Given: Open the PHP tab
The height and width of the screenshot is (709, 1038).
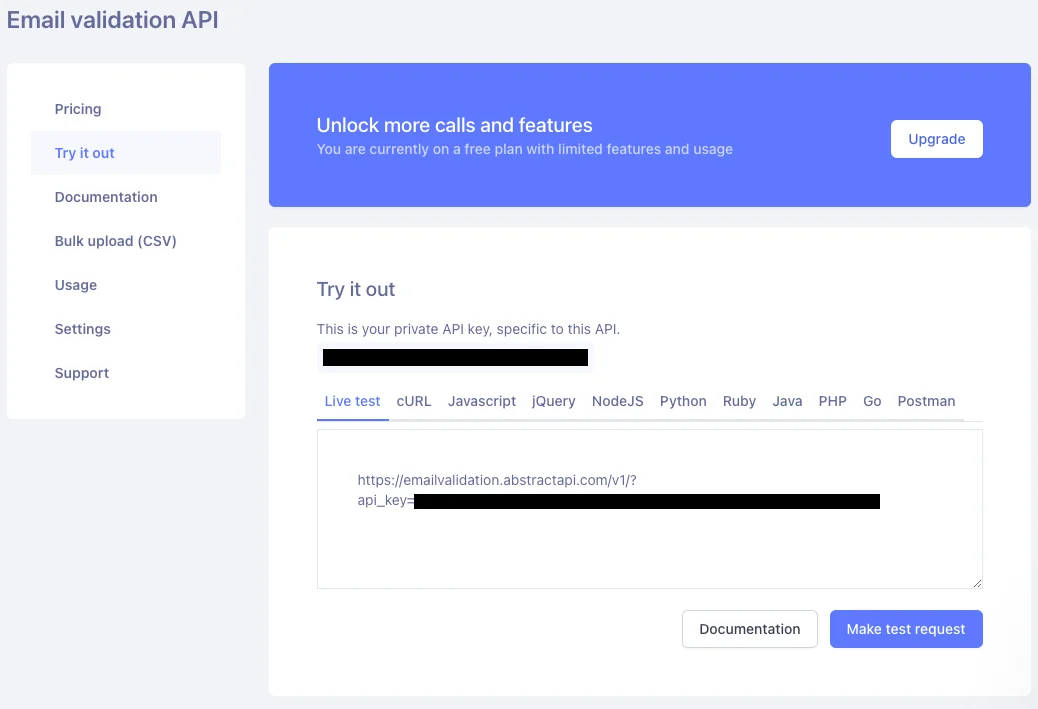Looking at the screenshot, I should pyautogui.click(x=832, y=401).
